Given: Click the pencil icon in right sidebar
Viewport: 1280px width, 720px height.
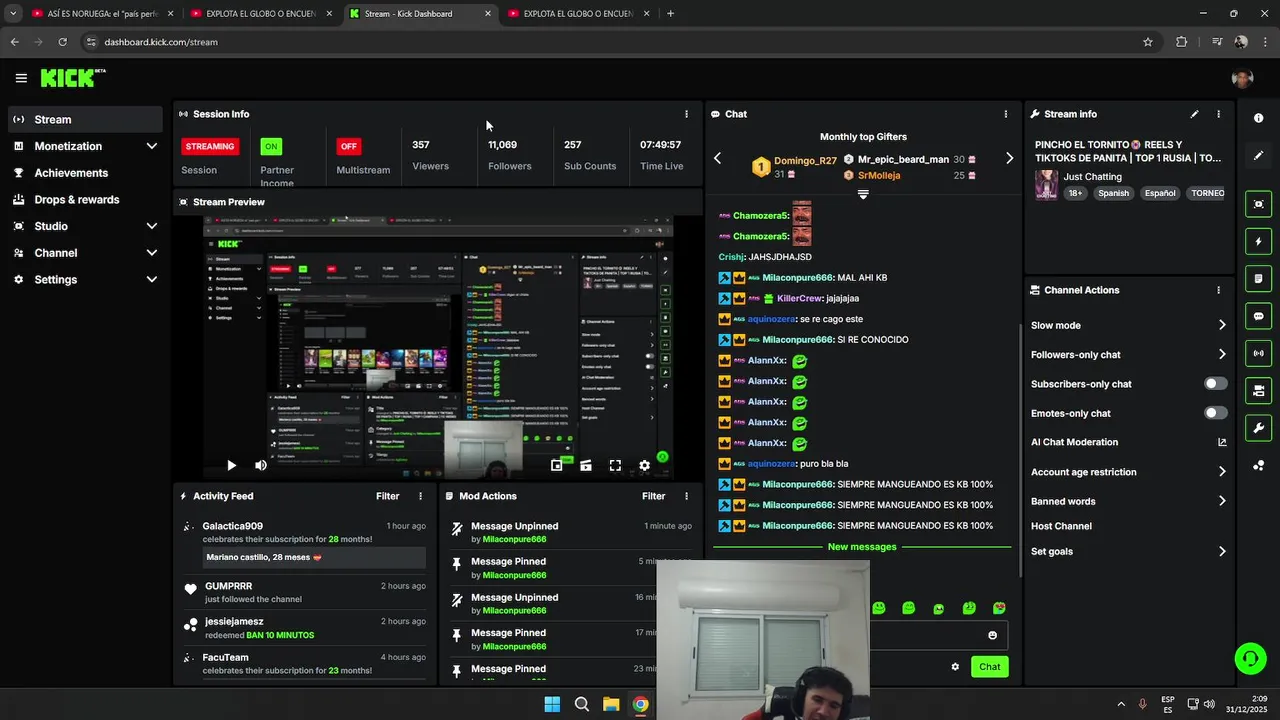Looking at the screenshot, I should 1258,155.
